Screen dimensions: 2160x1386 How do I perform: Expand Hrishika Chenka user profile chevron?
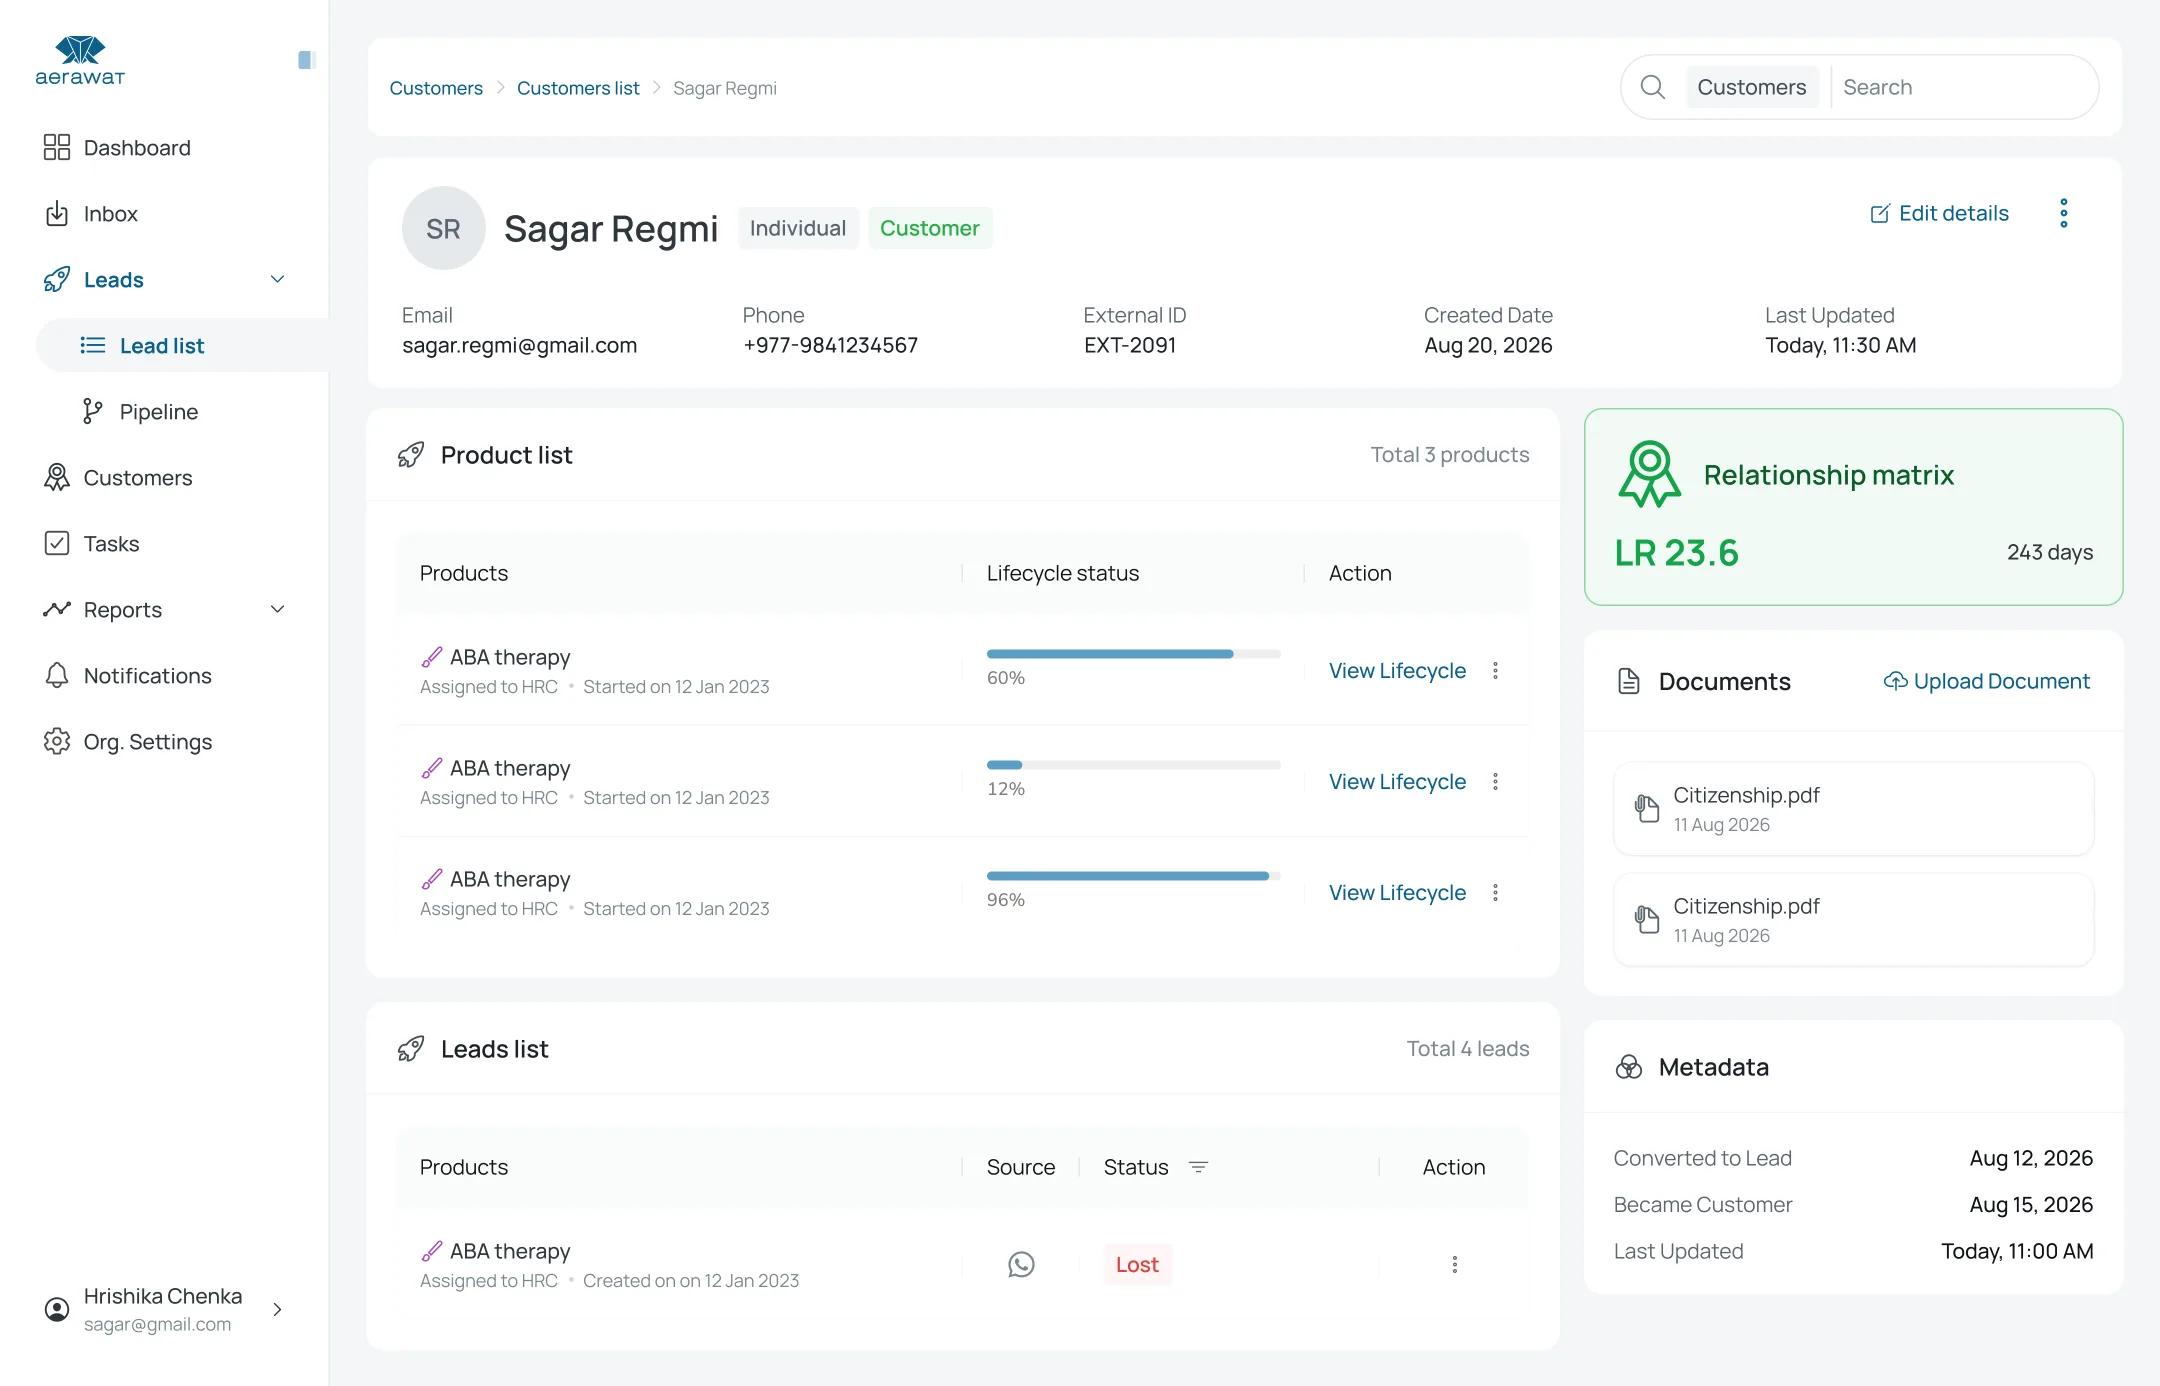[277, 1310]
